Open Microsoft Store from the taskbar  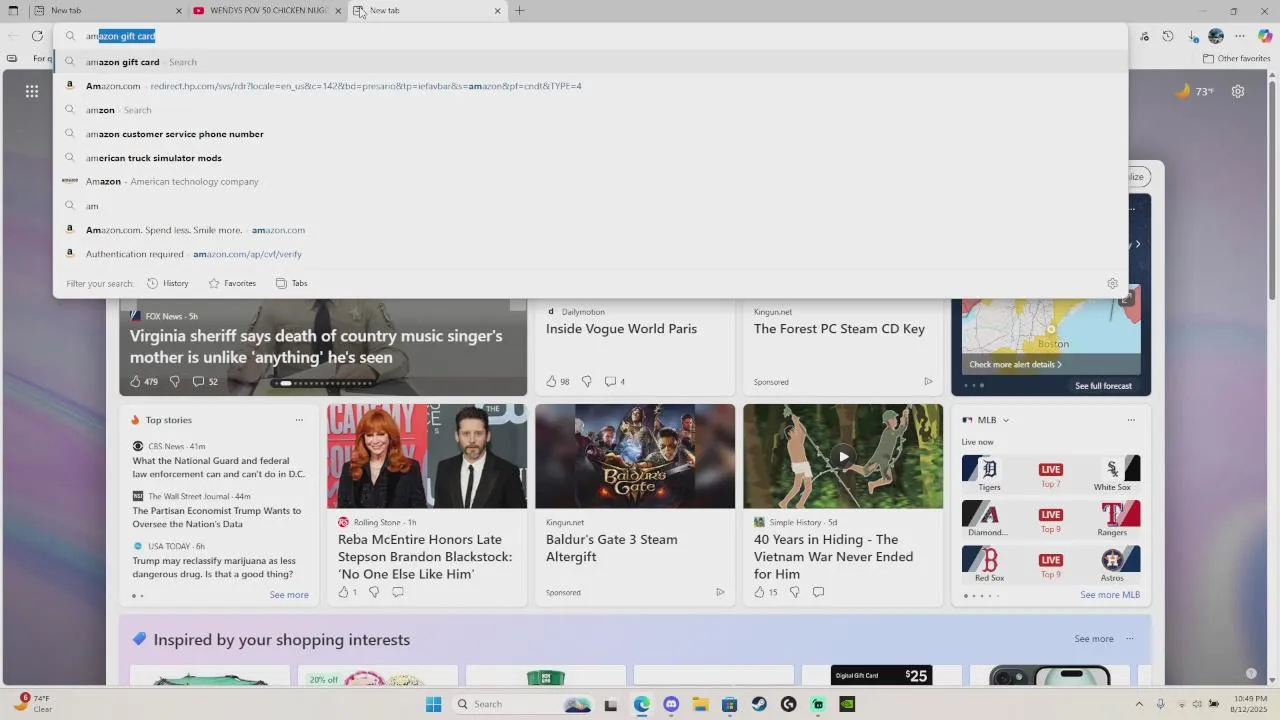pyautogui.click(x=730, y=704)
